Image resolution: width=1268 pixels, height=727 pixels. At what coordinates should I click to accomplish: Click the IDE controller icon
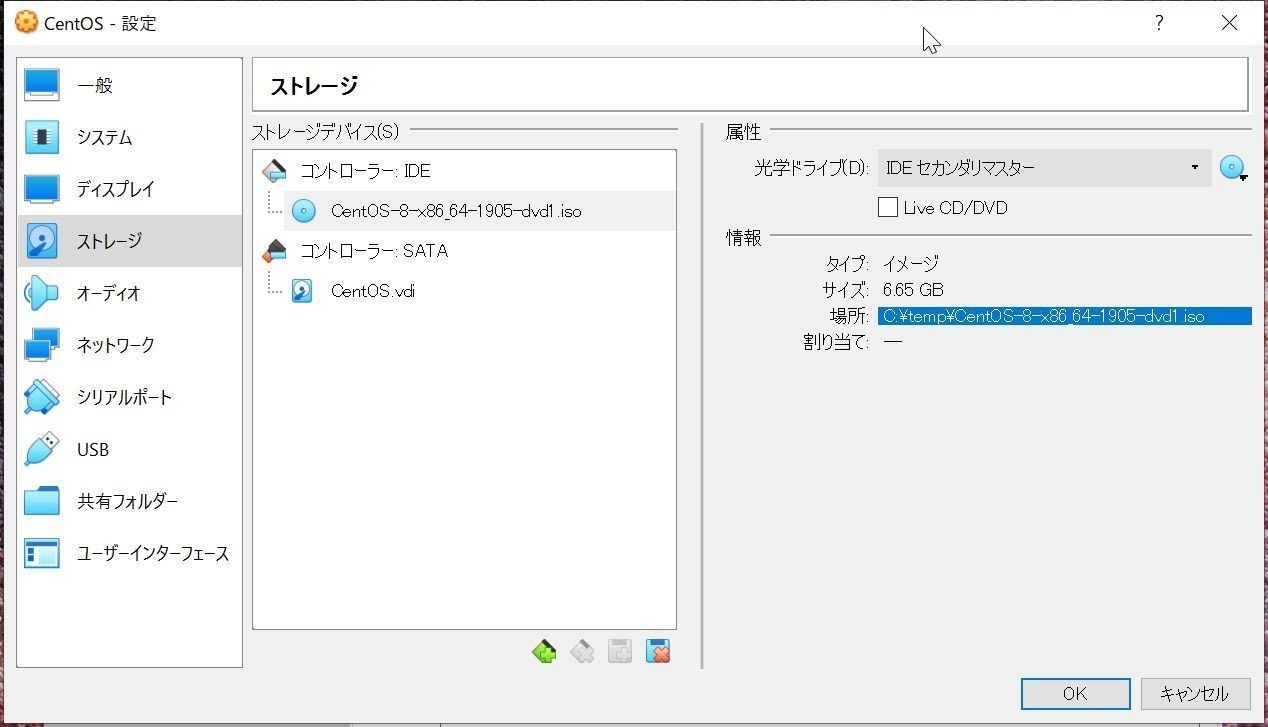tap(273, 171)
